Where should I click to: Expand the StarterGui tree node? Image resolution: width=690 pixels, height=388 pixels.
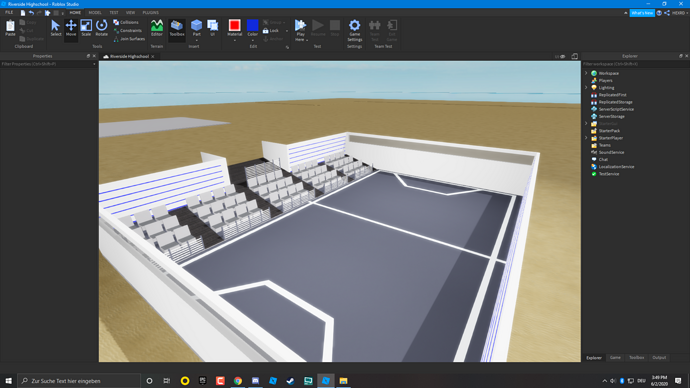pos(586,124)
